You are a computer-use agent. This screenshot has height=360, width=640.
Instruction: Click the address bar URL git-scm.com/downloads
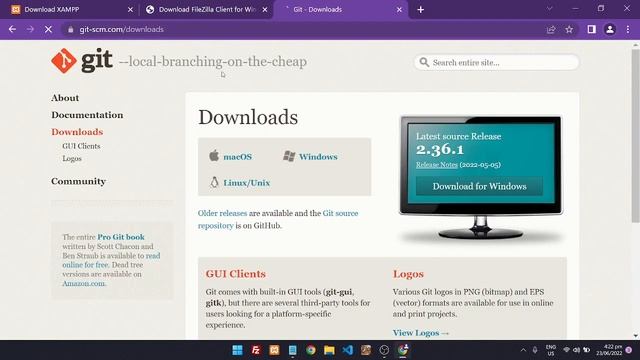[x=122, y=29]
